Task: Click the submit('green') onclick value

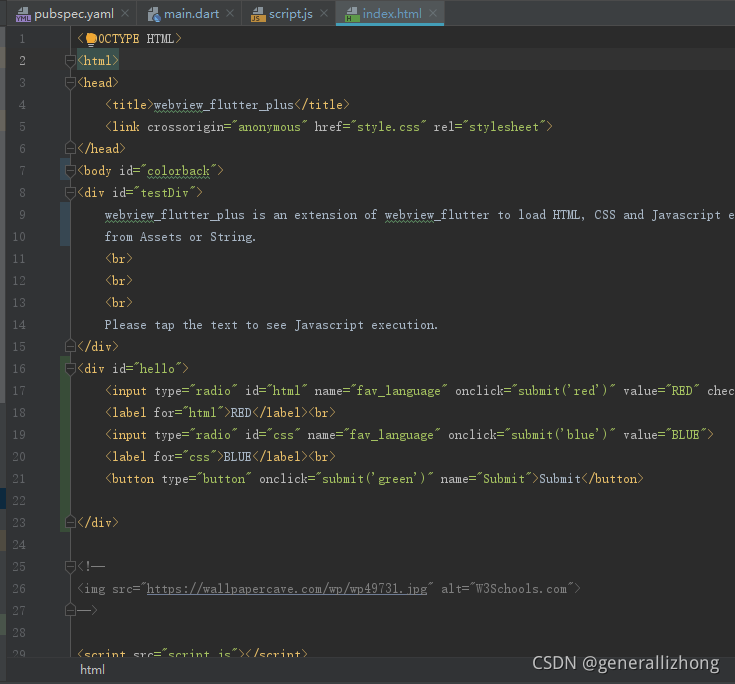Action: [x=375, y=479]
